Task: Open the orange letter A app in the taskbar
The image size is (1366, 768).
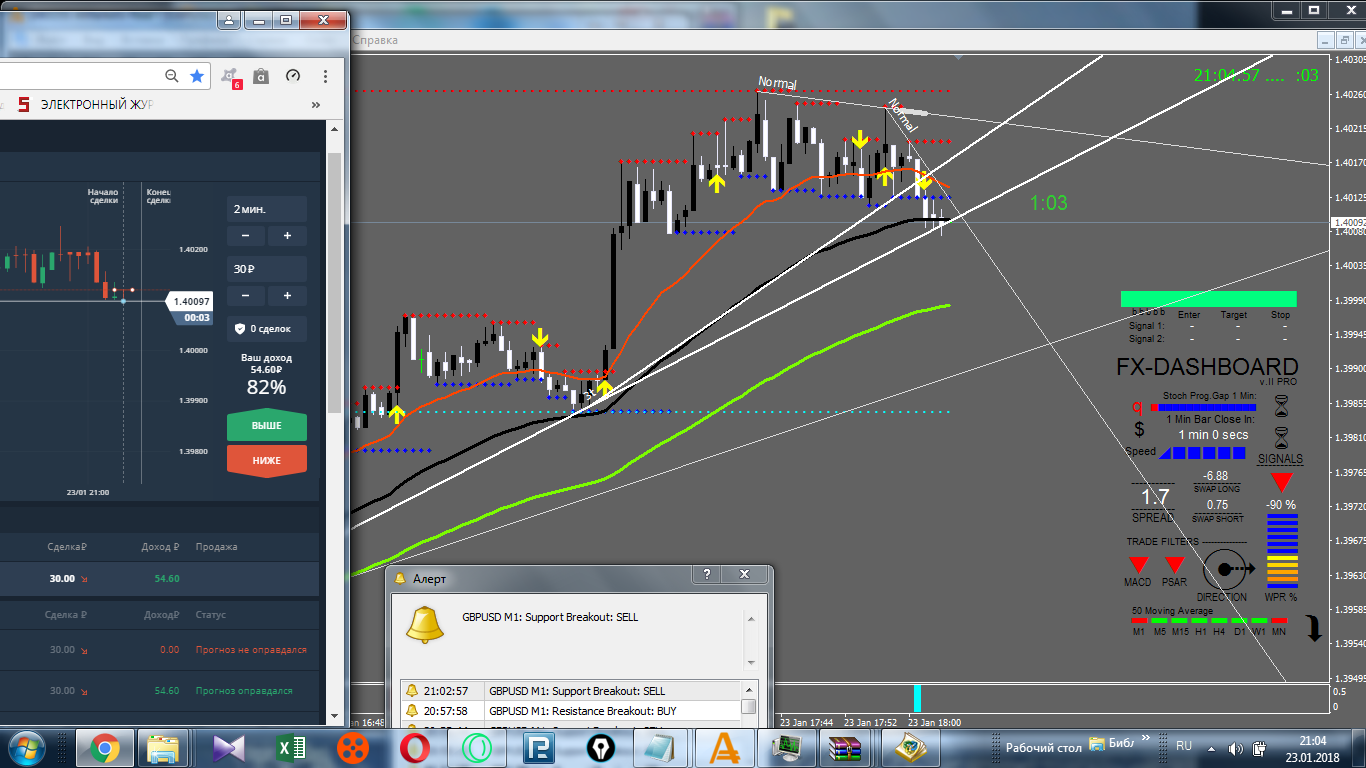Action: [x=725, y=748]
